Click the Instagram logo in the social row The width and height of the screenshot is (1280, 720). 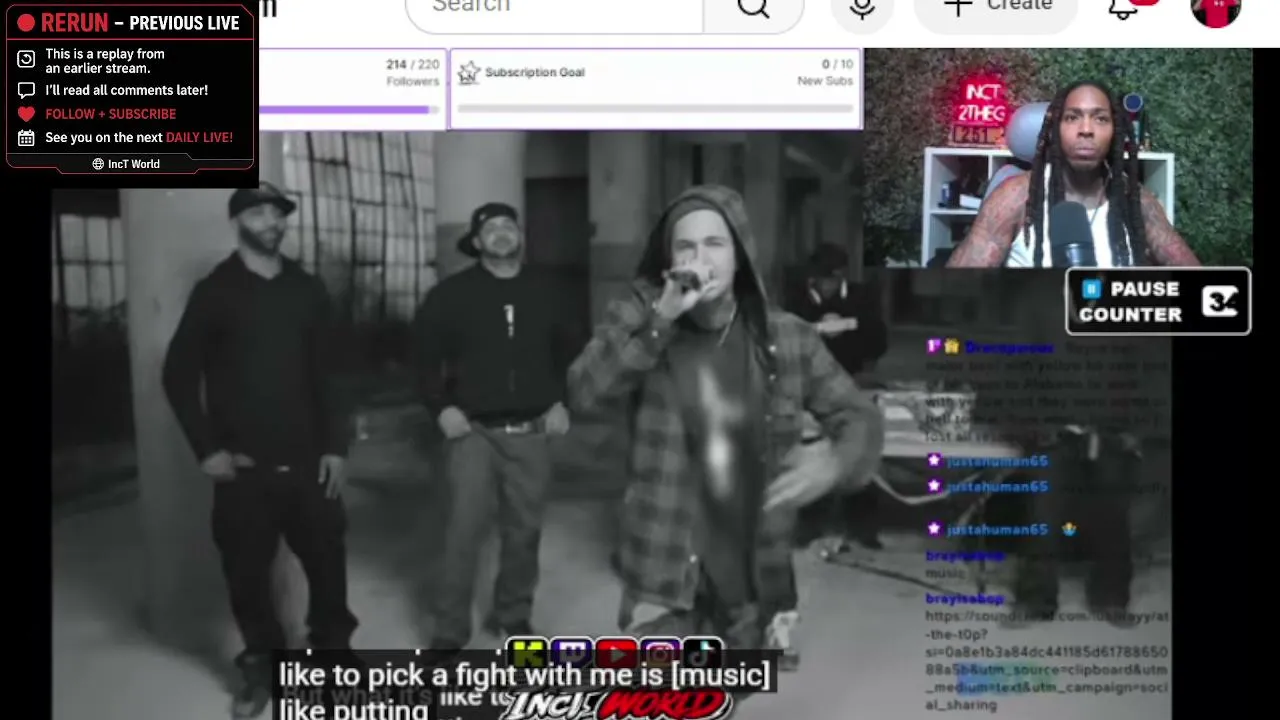tap(660, 655)
